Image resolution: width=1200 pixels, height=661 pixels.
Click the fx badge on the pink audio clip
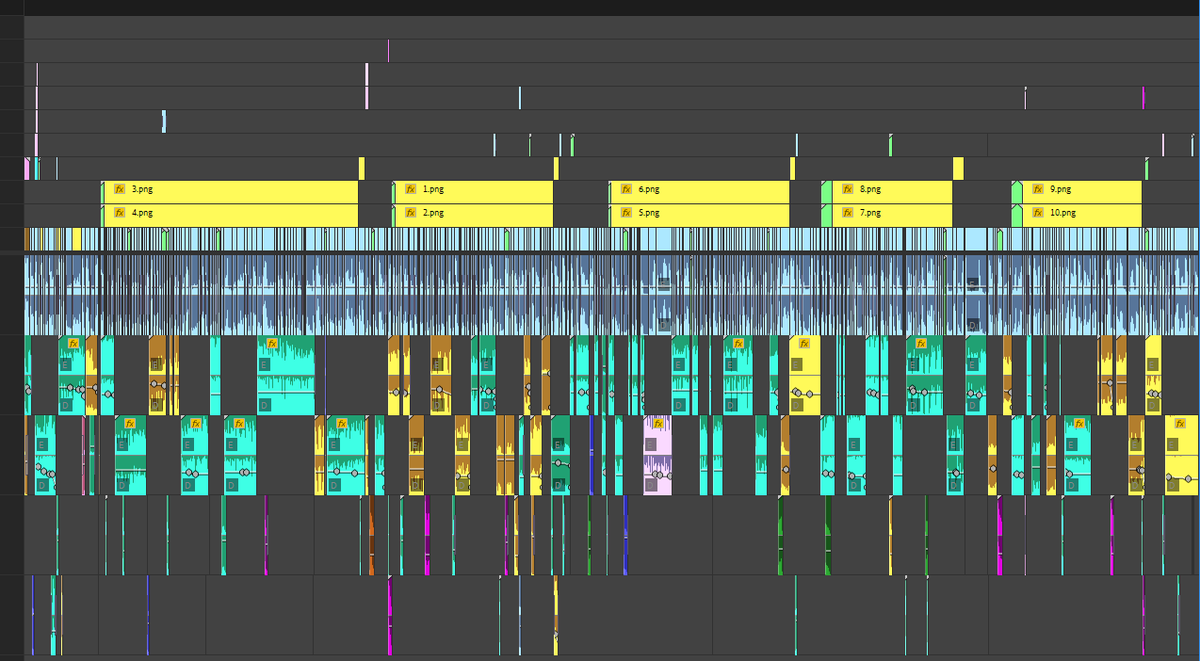click(x=658, y=423)
